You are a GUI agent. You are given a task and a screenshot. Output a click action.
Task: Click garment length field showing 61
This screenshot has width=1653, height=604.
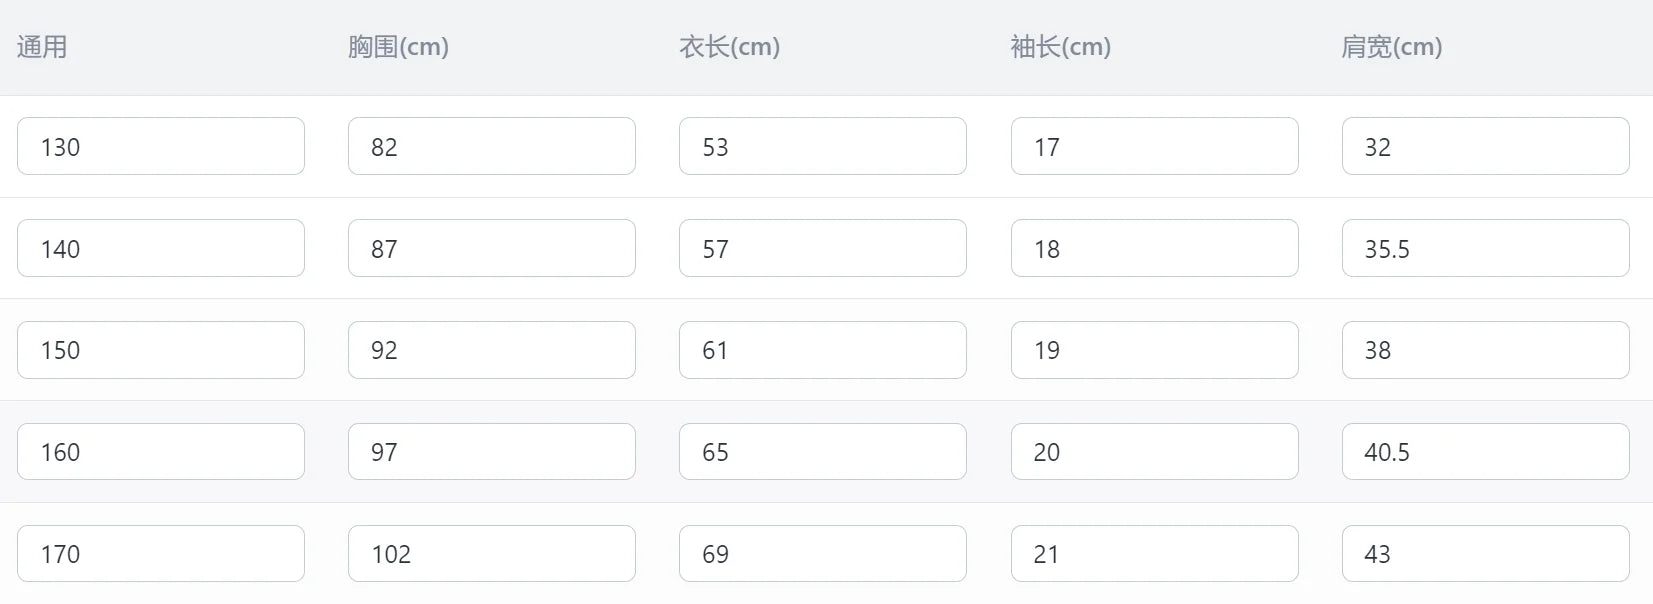pos(822,350)
